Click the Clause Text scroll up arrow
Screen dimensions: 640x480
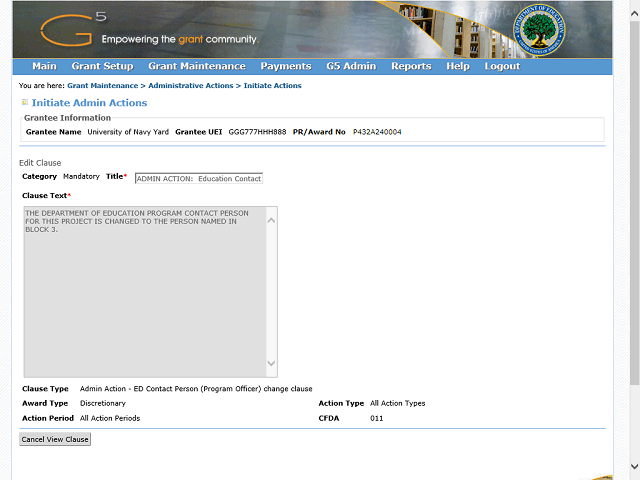(x=271, y=220)
